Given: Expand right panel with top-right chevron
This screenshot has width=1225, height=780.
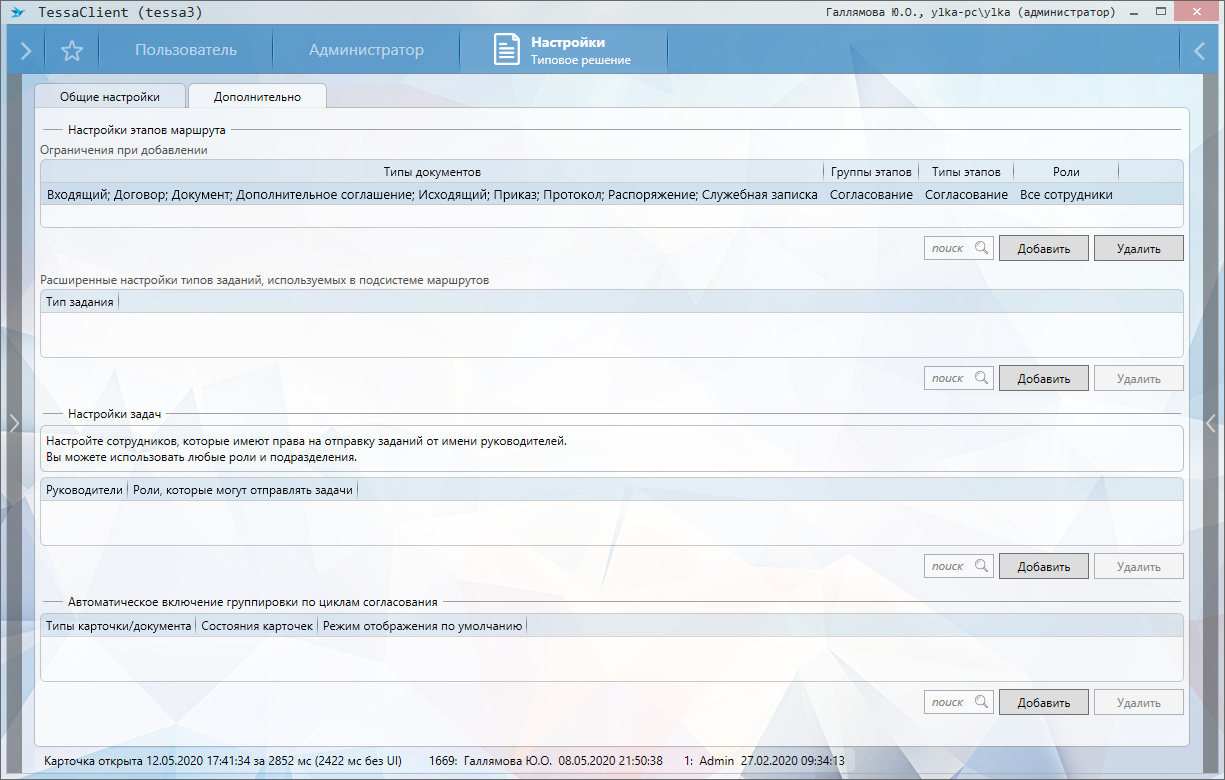Looking at the screenshot, I should click(1200, 51).
